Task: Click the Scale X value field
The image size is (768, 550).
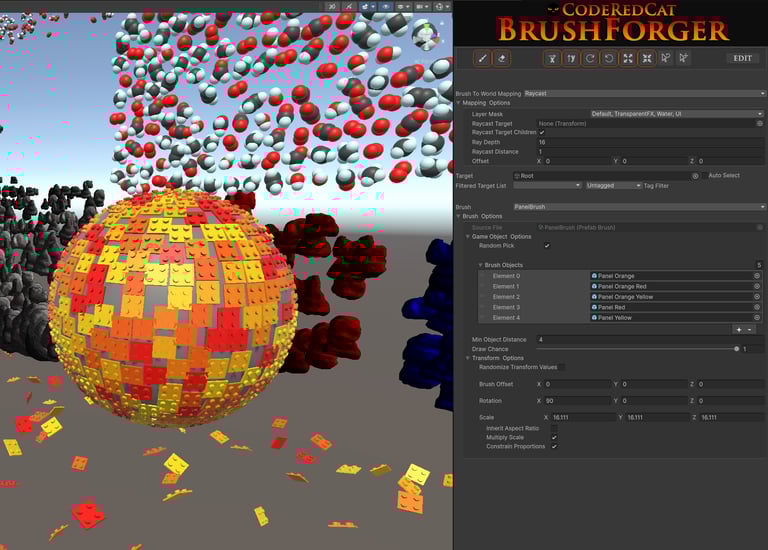Action: point(583,417)
